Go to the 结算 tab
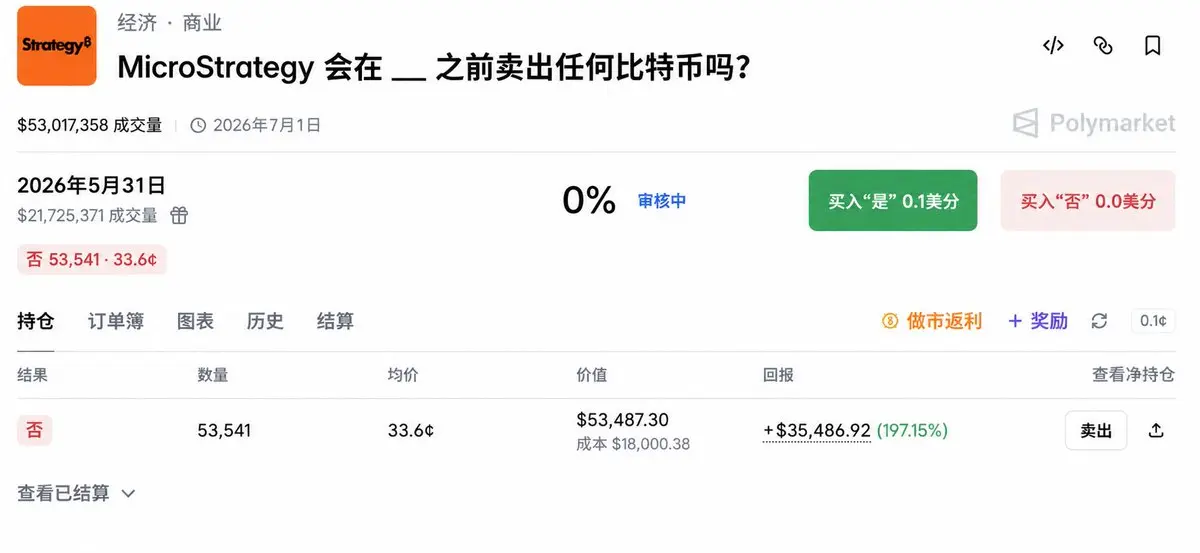1200x553 pixels. [335, 321]
